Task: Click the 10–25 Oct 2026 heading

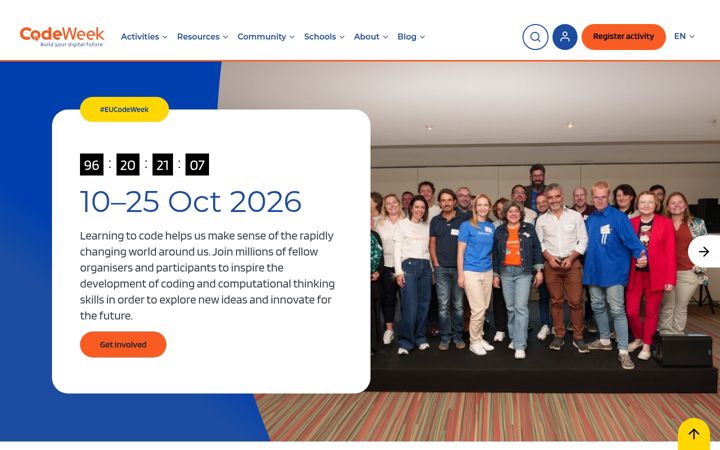Action: point(191,202)
